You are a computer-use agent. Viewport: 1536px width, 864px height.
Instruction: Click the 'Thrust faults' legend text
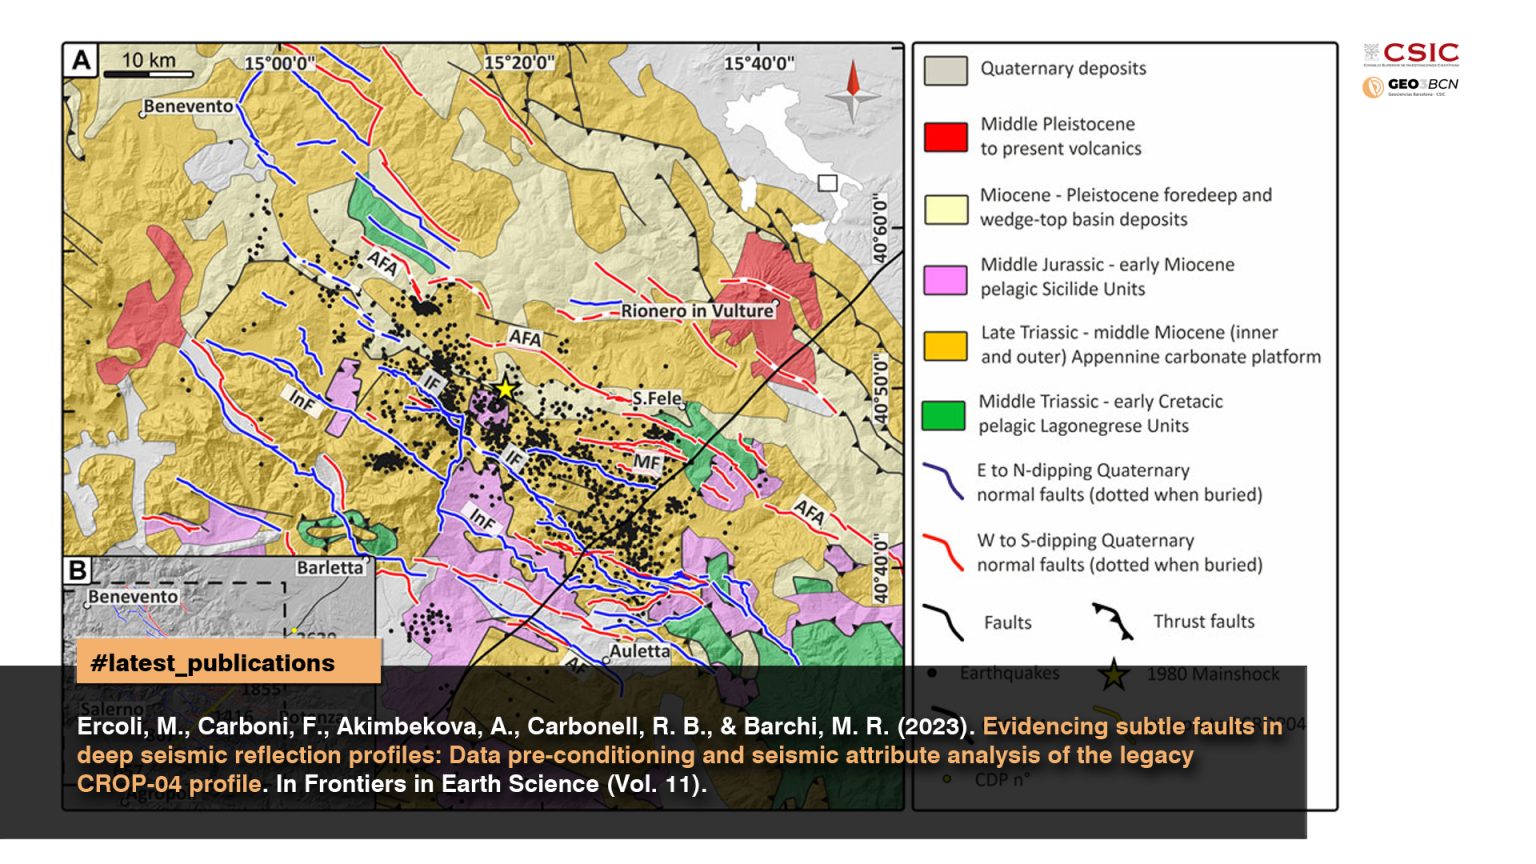(1204, 621)
